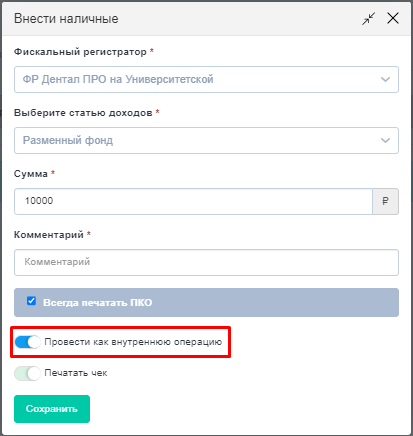Screen dimensions: 413x436
Task: Click the ruble currency icon
Action: [385, 201]
